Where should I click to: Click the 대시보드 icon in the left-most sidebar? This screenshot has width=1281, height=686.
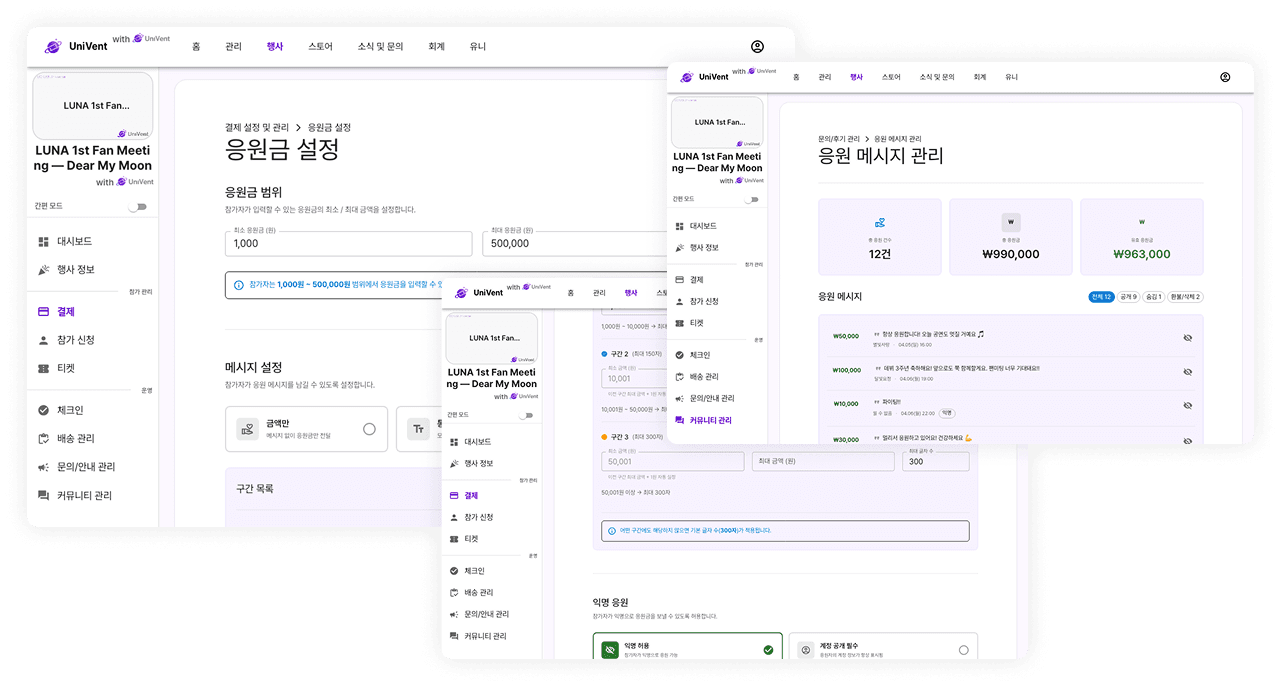coord(43,242)
